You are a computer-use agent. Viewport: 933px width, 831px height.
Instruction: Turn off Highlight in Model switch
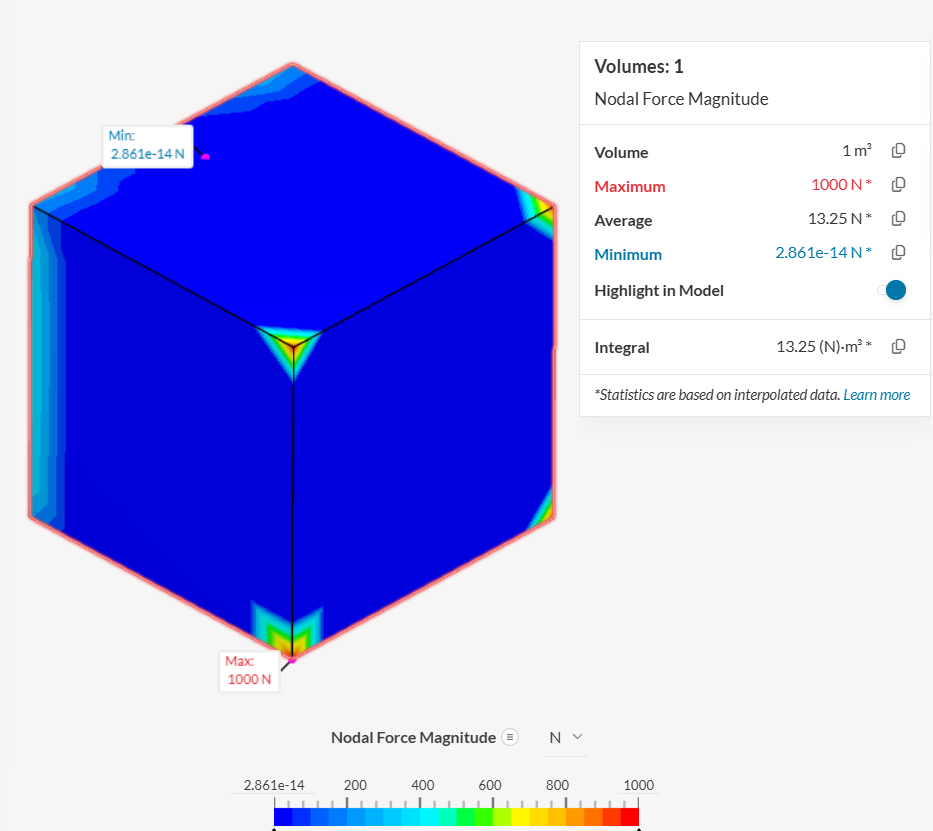click(x=892, y=290)
